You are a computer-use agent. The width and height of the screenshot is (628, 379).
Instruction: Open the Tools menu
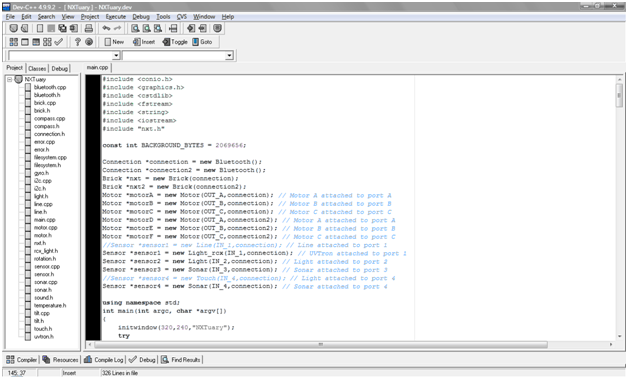(x=163, y=16)
